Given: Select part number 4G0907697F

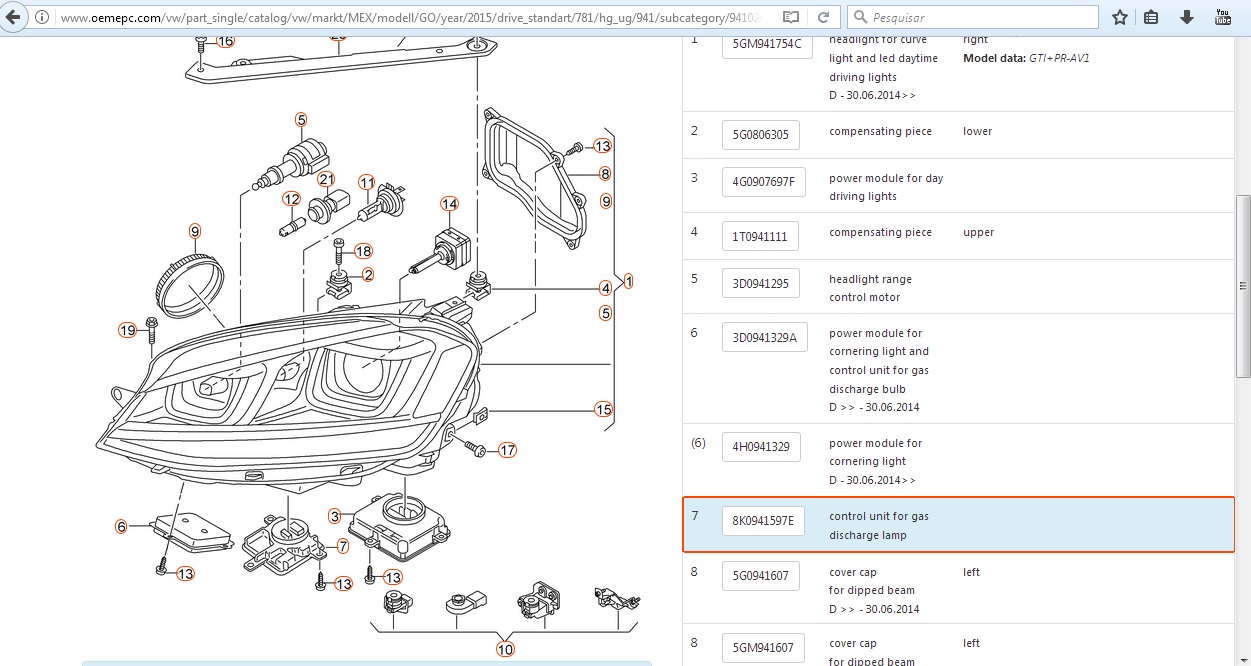Looking at the screenshot, I should pos(763,182).
